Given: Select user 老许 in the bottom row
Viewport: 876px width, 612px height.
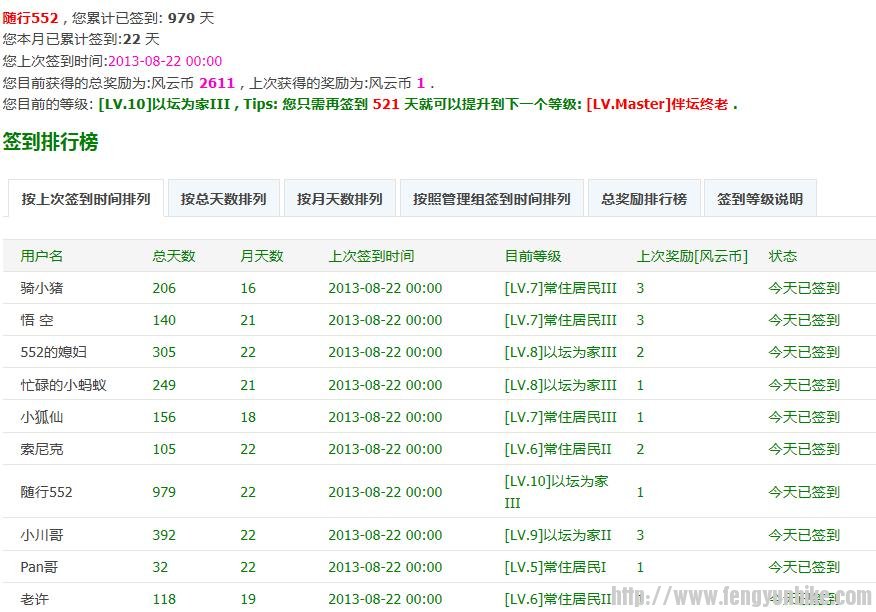Looking at the screenshot, I should [35, 599].
